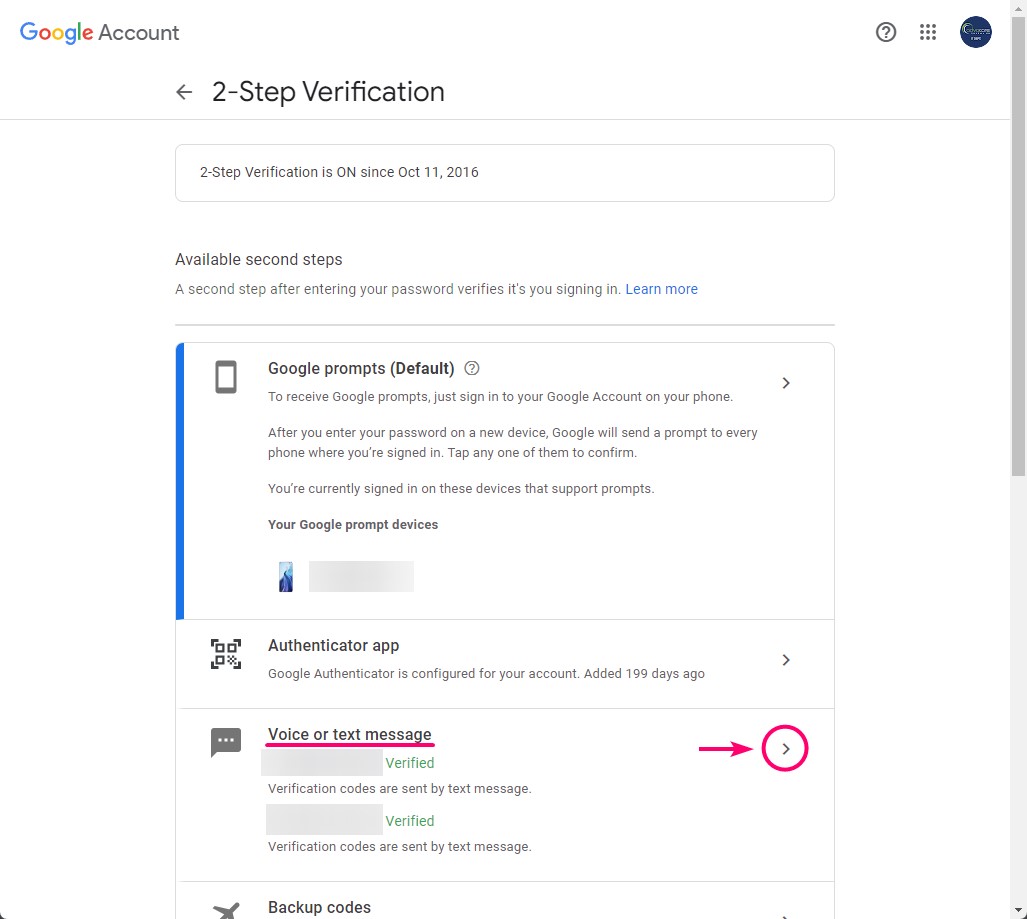
Task: Click the Google Account logo
Action: click(99, 32)
